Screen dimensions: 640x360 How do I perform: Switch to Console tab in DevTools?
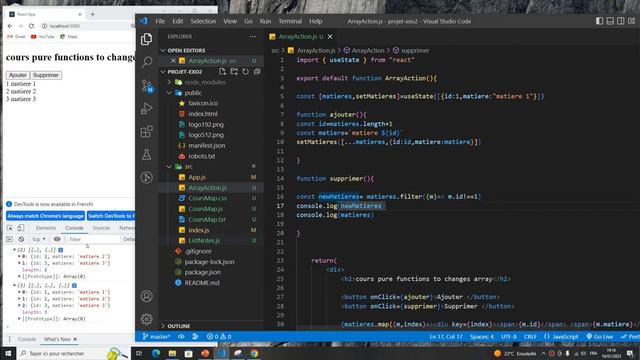click(x=74, y=228)
